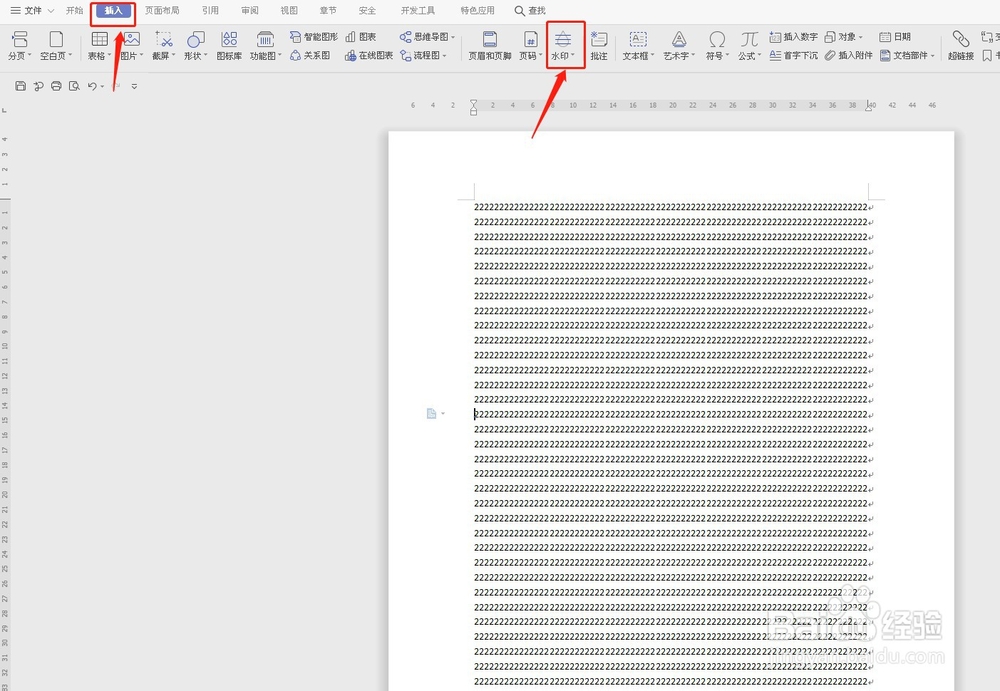Viewport: 1000px width, 691px height.
Task: Click the paragraph layout icon beside the text
Action: [x=431, y=414]
